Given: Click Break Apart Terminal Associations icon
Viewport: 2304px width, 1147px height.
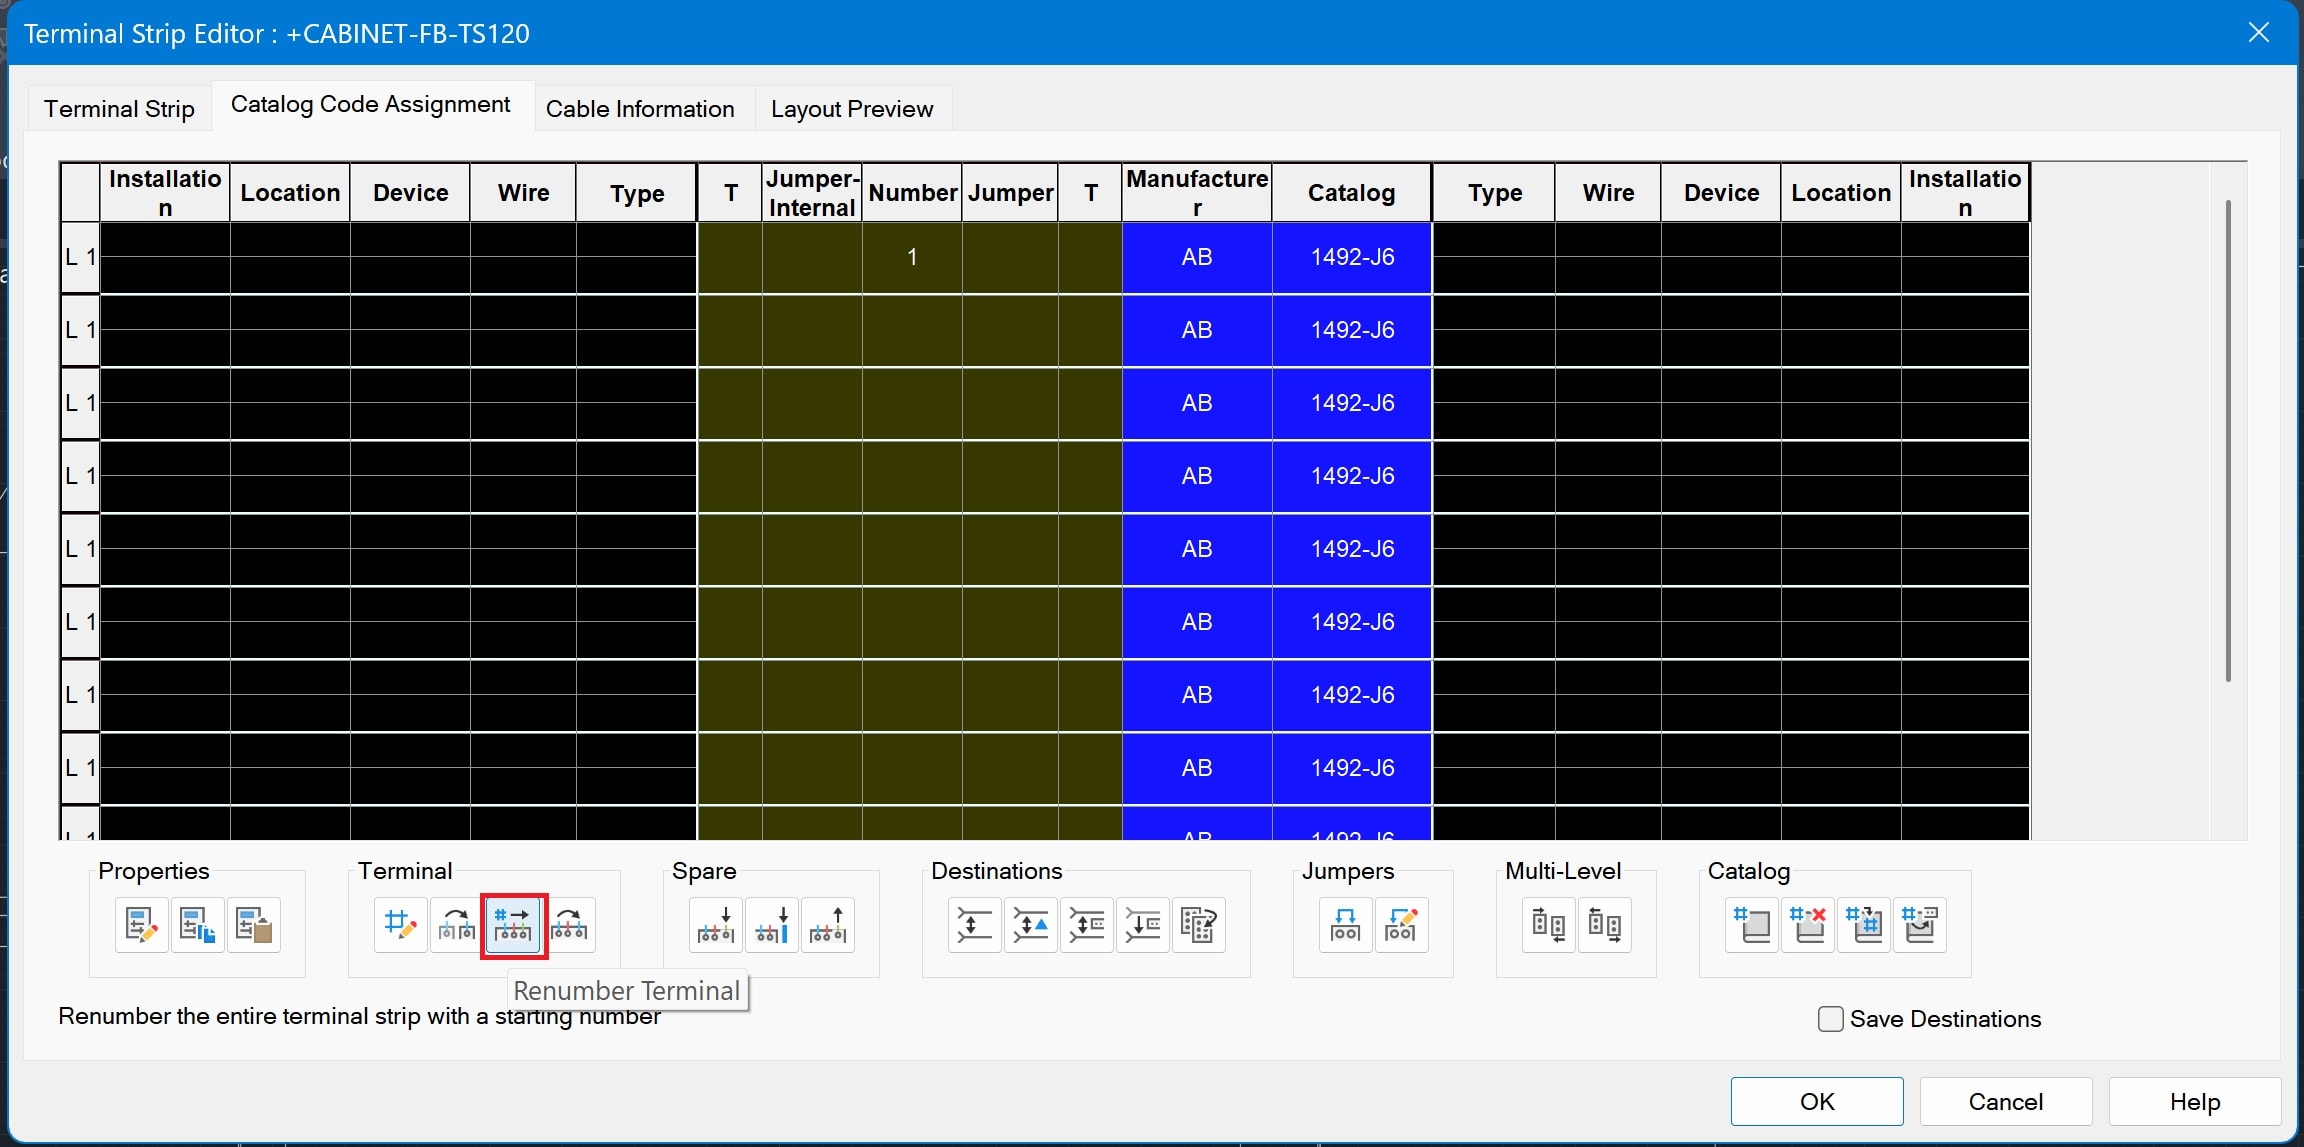Looking at the screenshot, I should 1605,925.
